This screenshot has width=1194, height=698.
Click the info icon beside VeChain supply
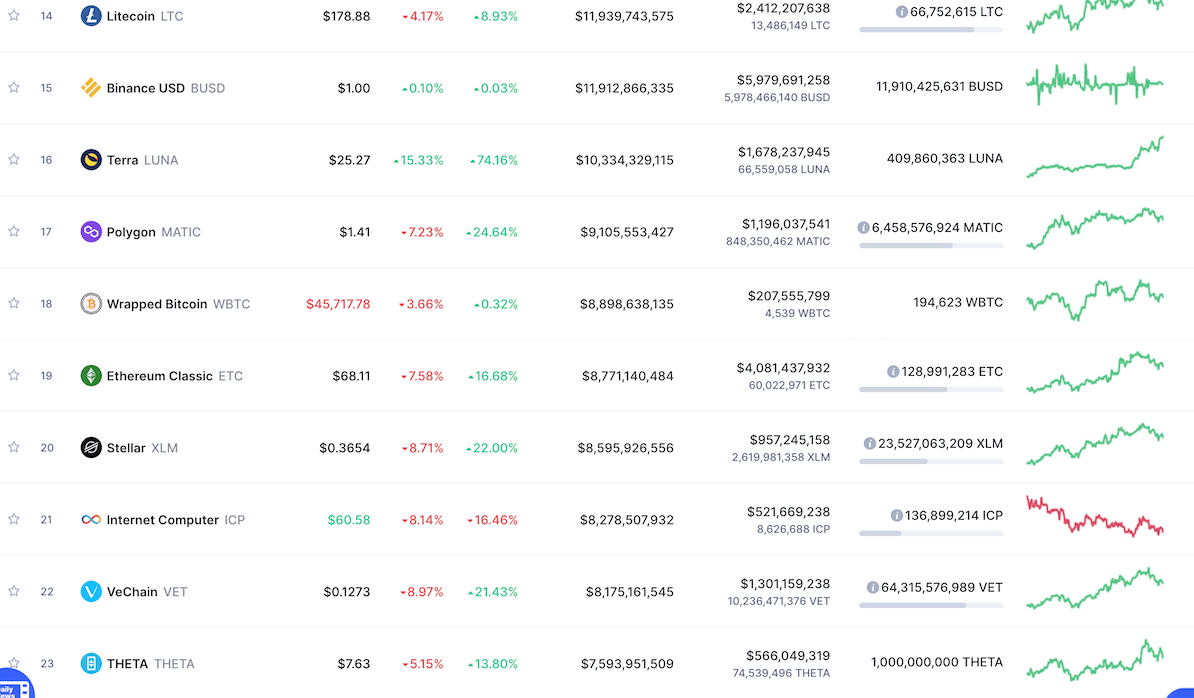(x=873, y=588)
